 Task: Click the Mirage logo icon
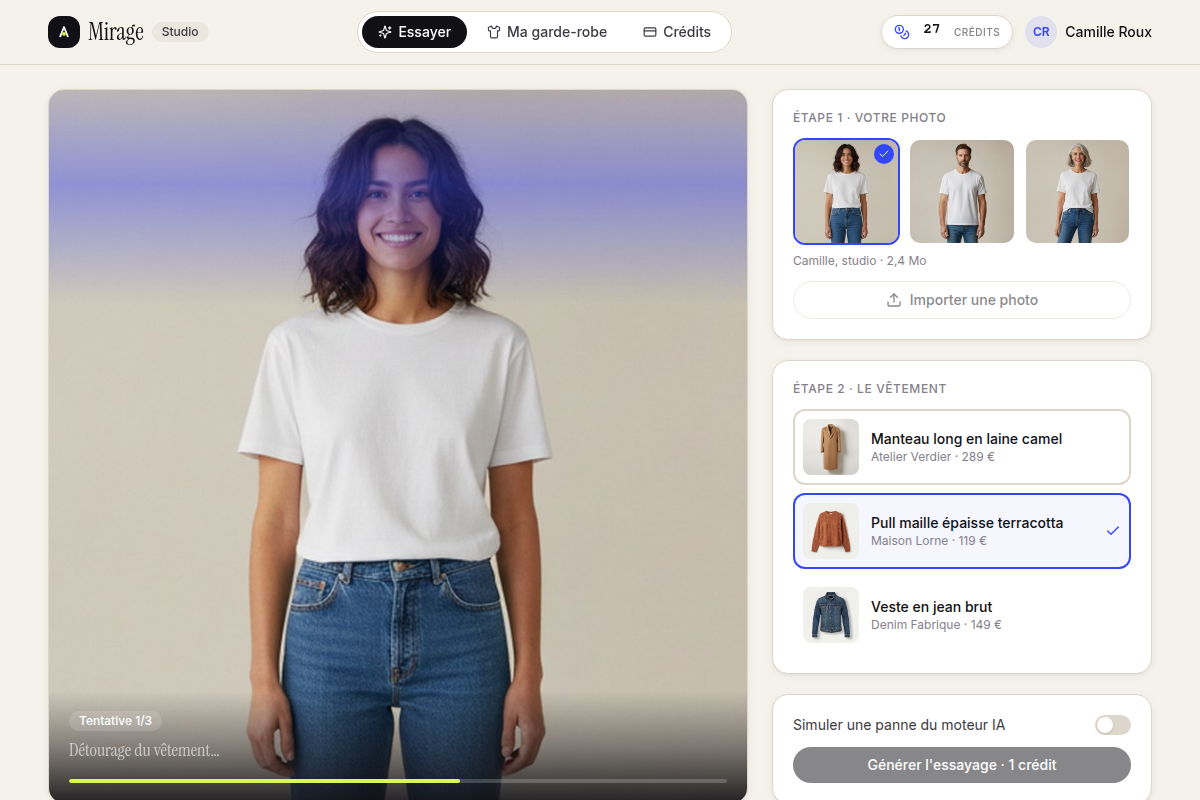coord(64,32)
